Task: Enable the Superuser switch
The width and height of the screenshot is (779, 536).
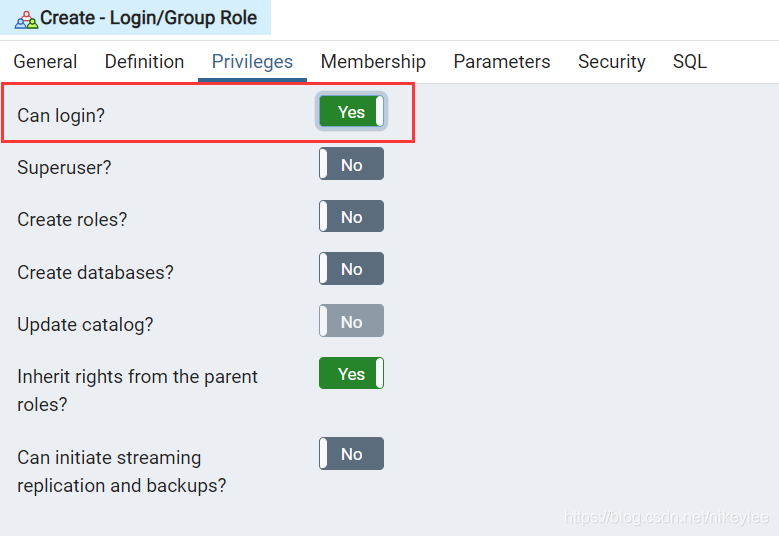Action: pyautogui.click(x=351, y=164)
